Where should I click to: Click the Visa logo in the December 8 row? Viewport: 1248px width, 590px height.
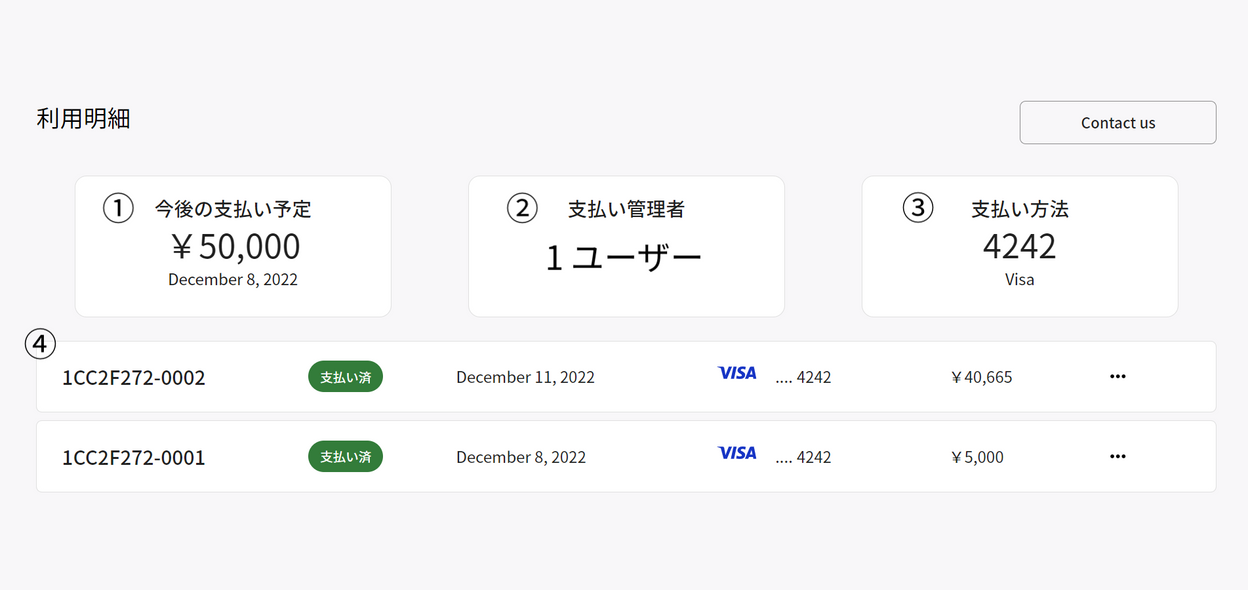[x=737, y=453]
